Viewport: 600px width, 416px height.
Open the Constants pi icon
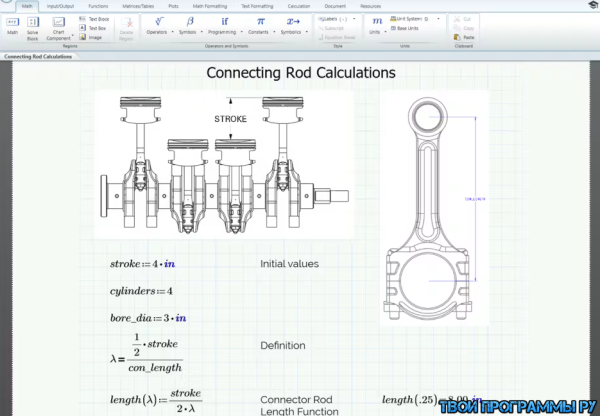tap(261, 21)
